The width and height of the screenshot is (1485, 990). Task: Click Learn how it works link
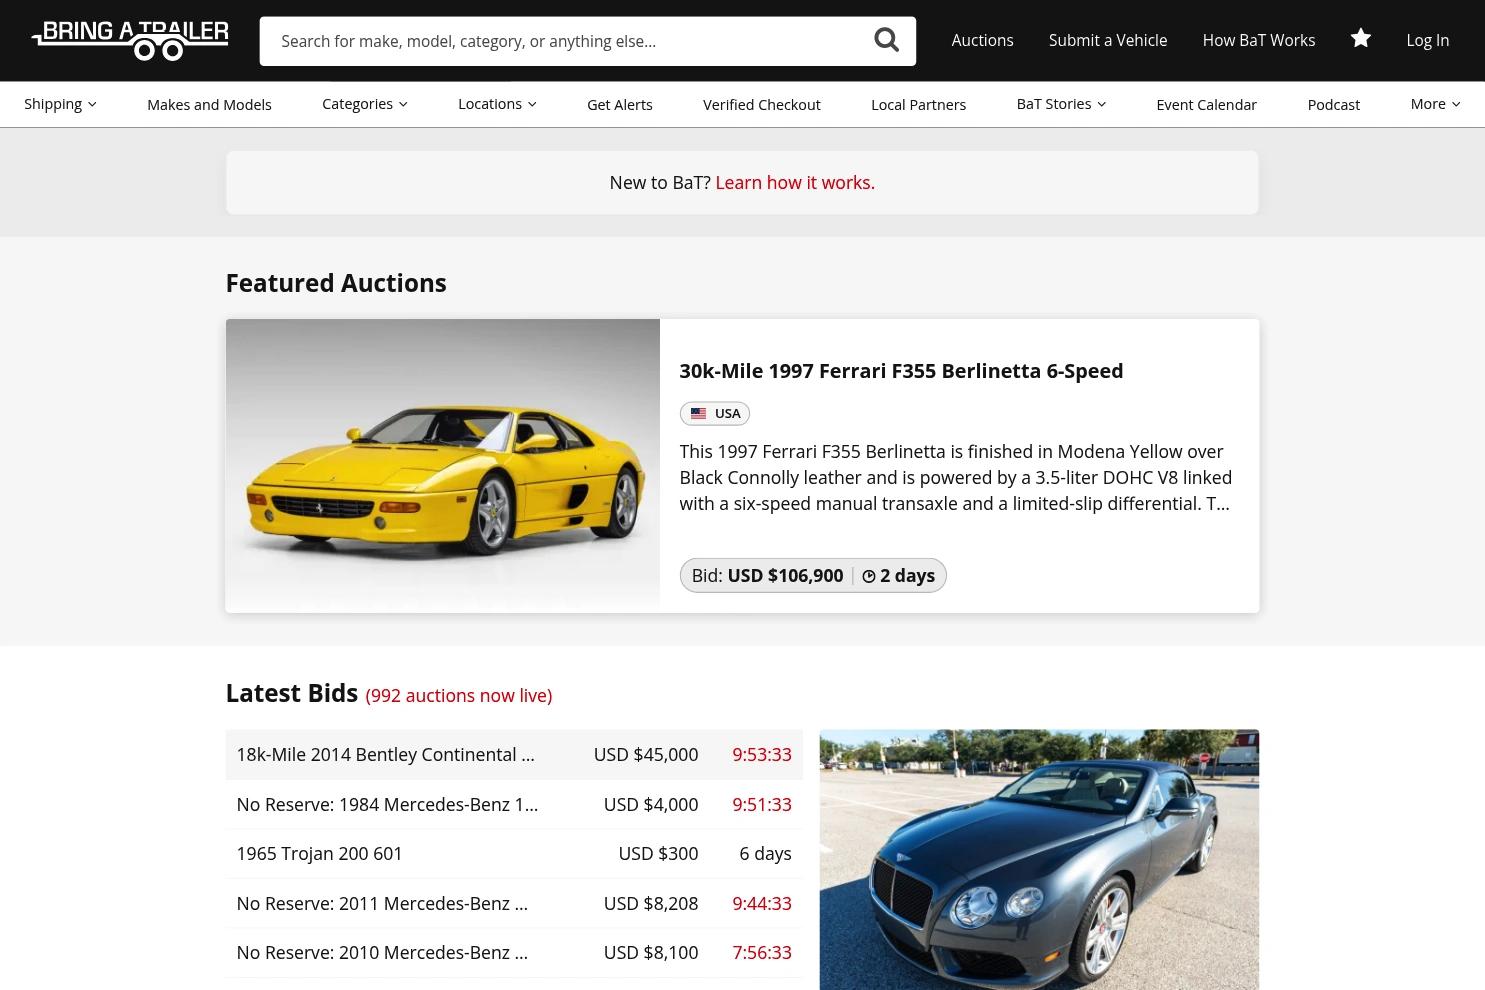pos(795,182)
